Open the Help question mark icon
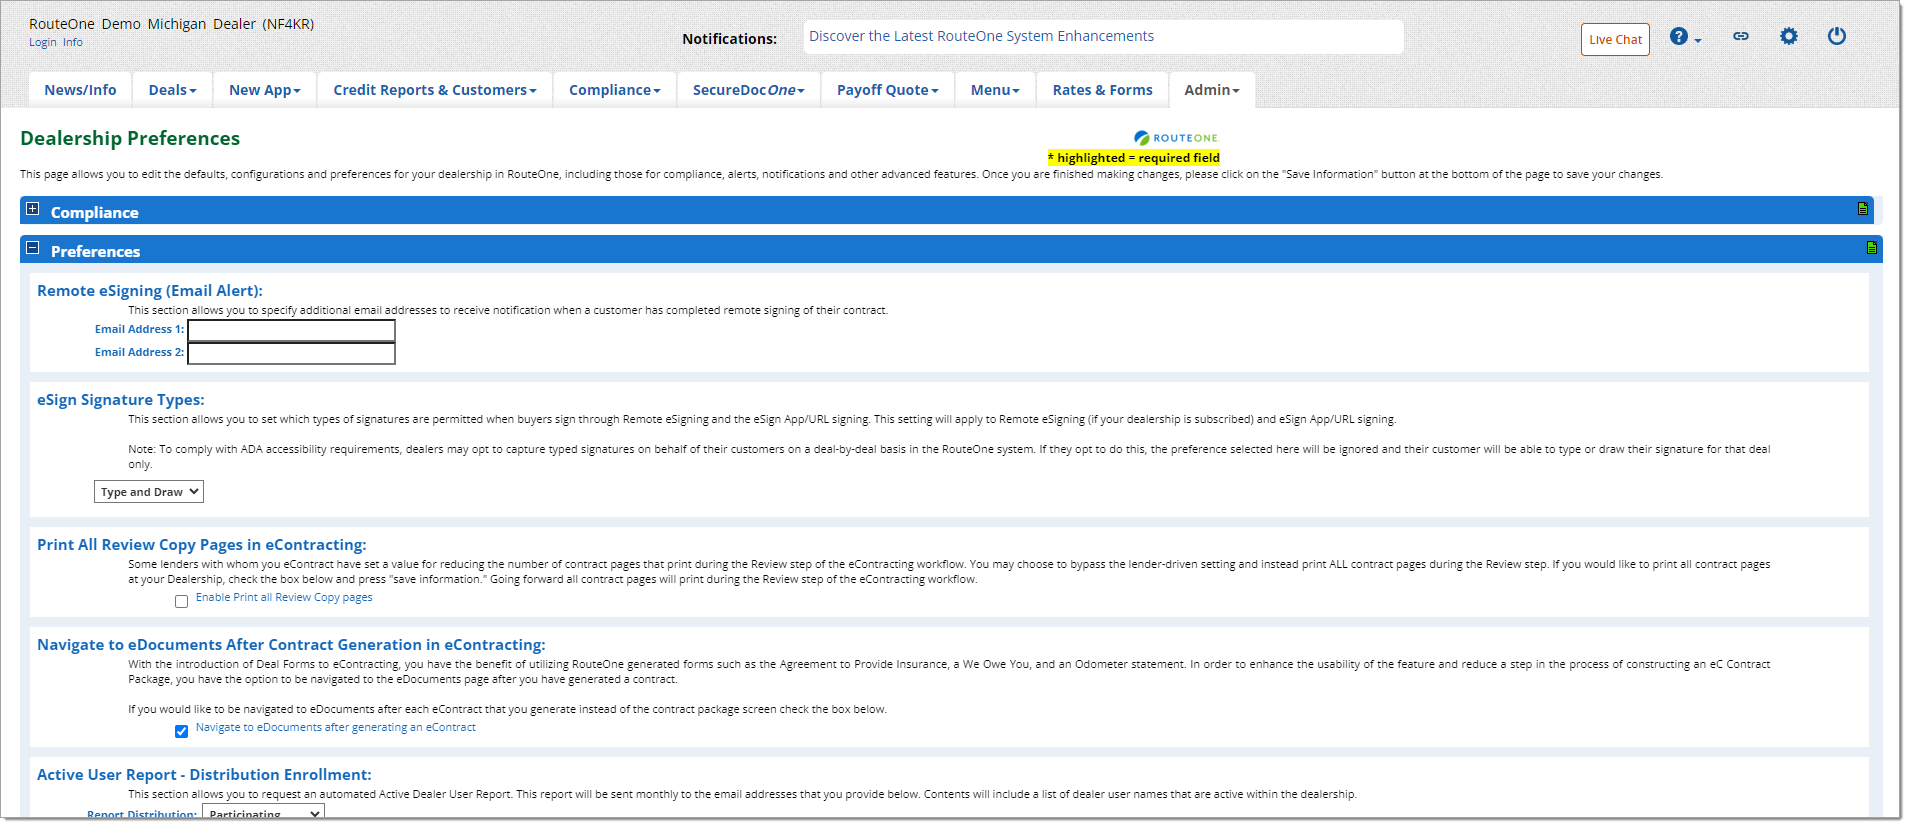Screen dimensions: 1907x825 click(1680, 37)
